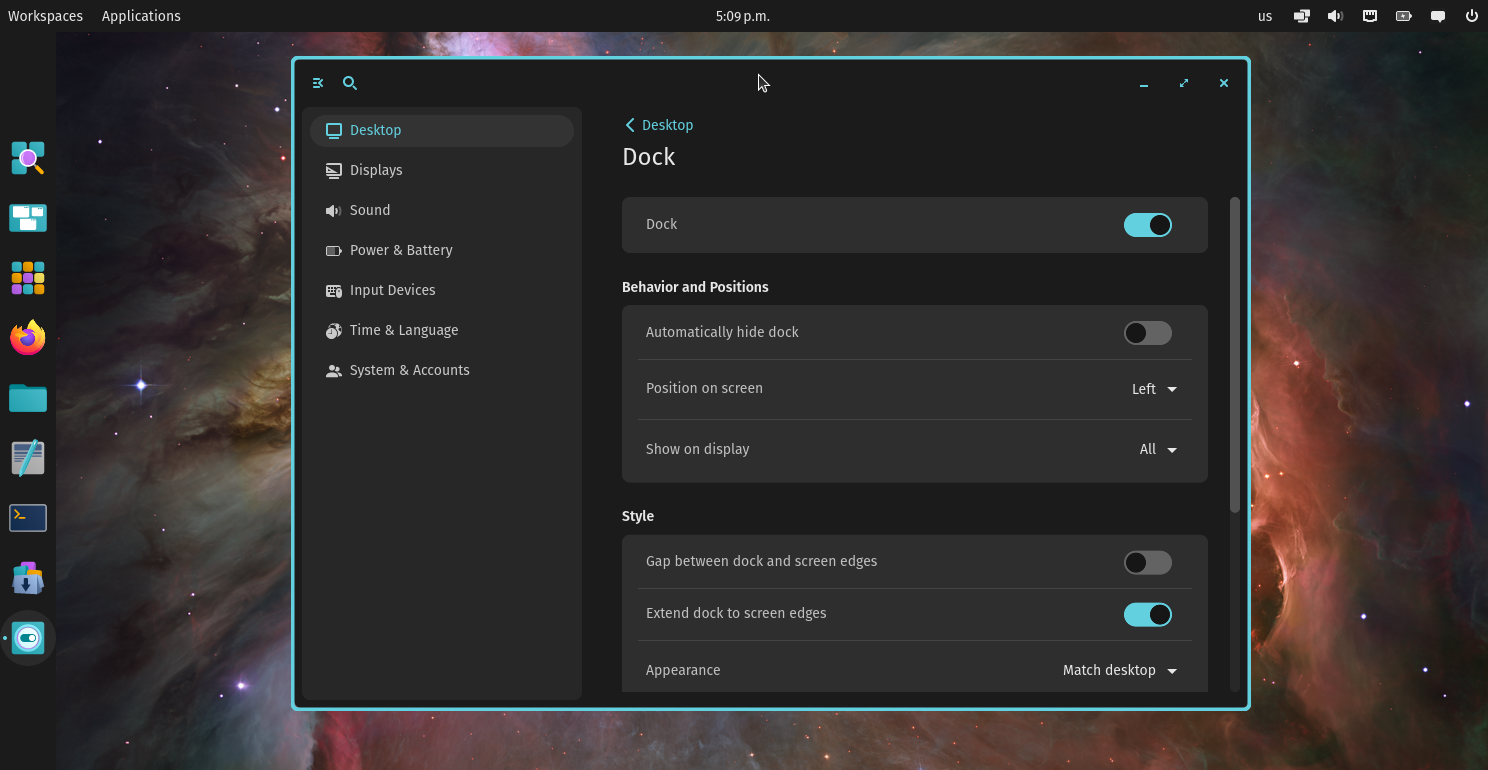Image resolution: width=1488 pixels, height=770 pixels.
Task: Open the power menu icon in the top panel
Action: click(x=1472, y=16)
